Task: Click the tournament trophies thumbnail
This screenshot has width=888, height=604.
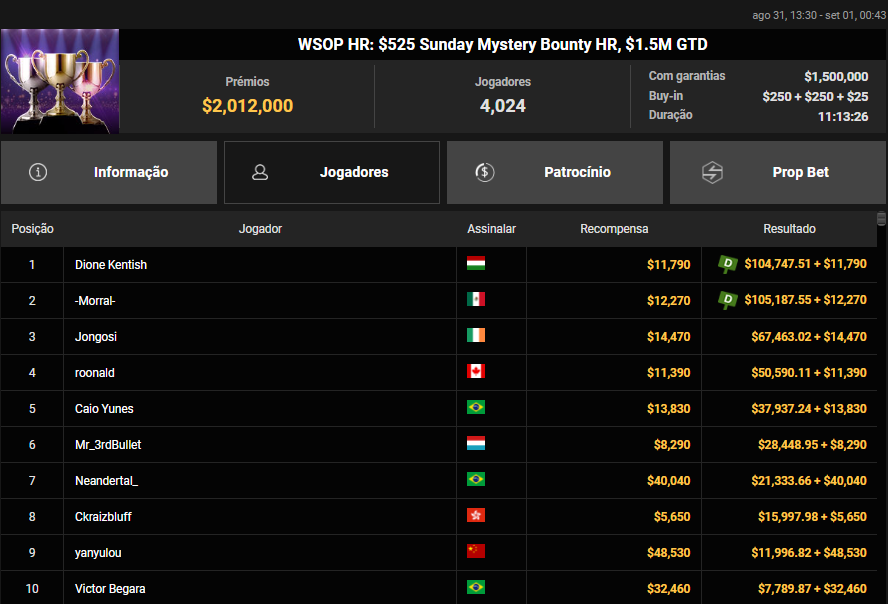Action: pos(60,81)
